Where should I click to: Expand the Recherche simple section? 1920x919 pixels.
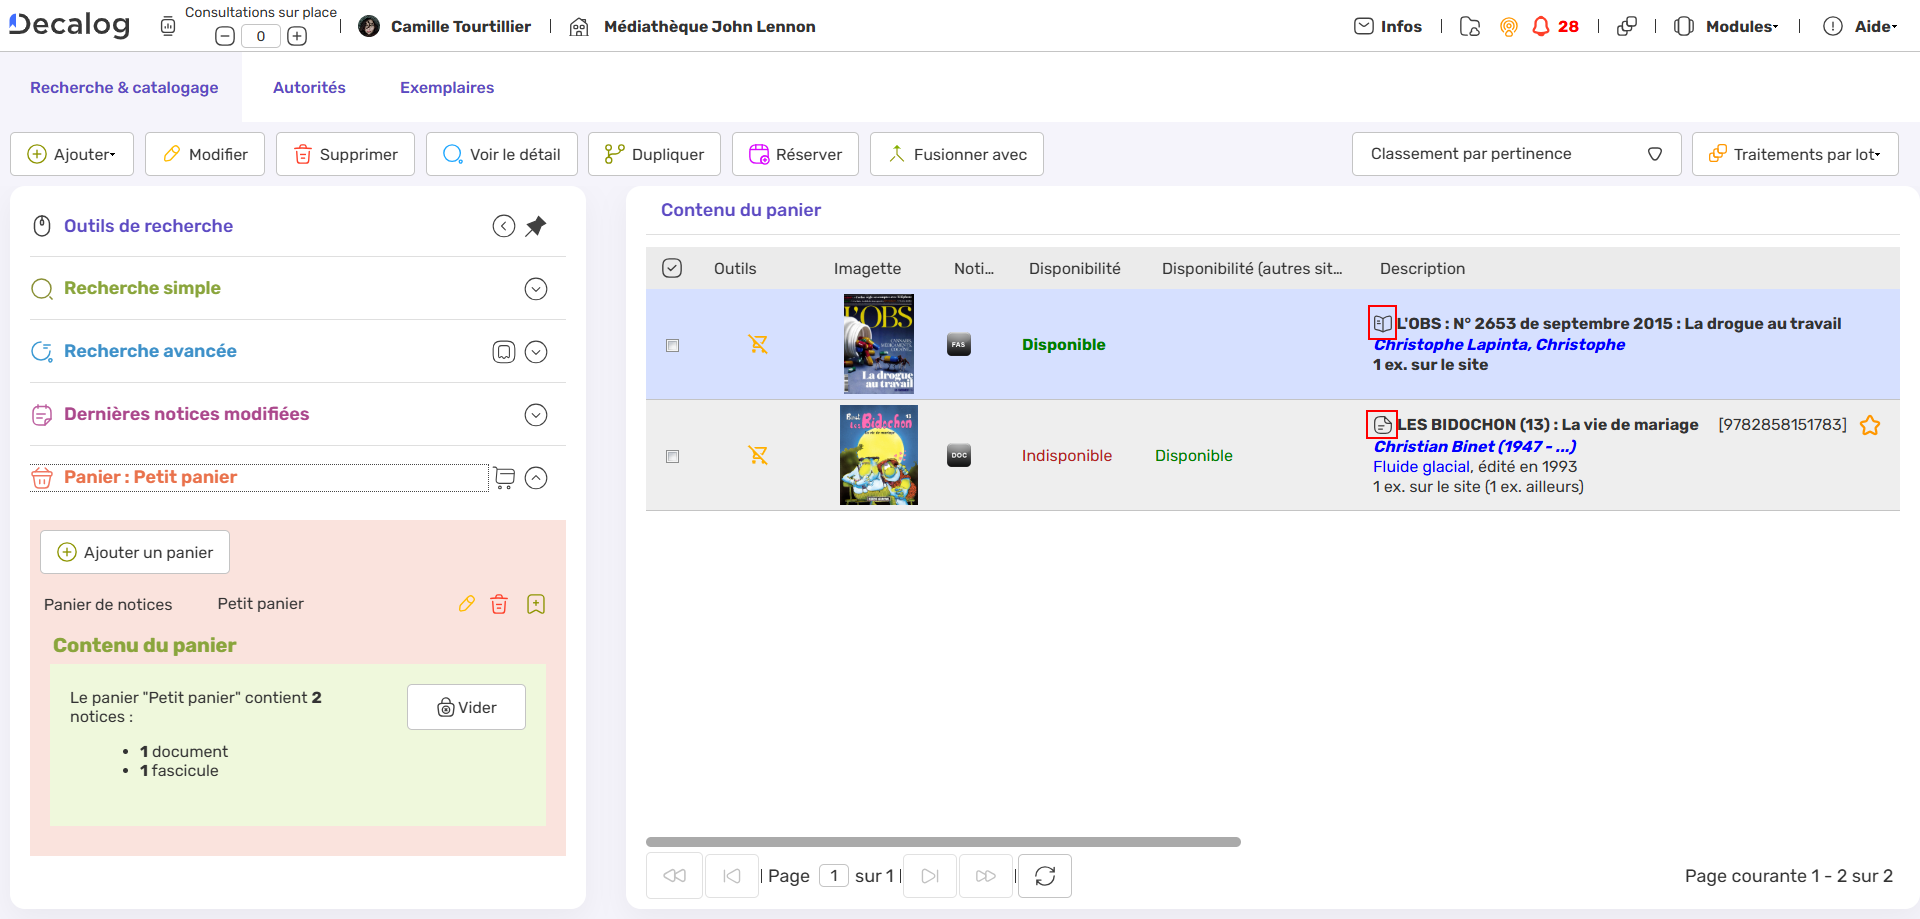[x=536, y=289]
